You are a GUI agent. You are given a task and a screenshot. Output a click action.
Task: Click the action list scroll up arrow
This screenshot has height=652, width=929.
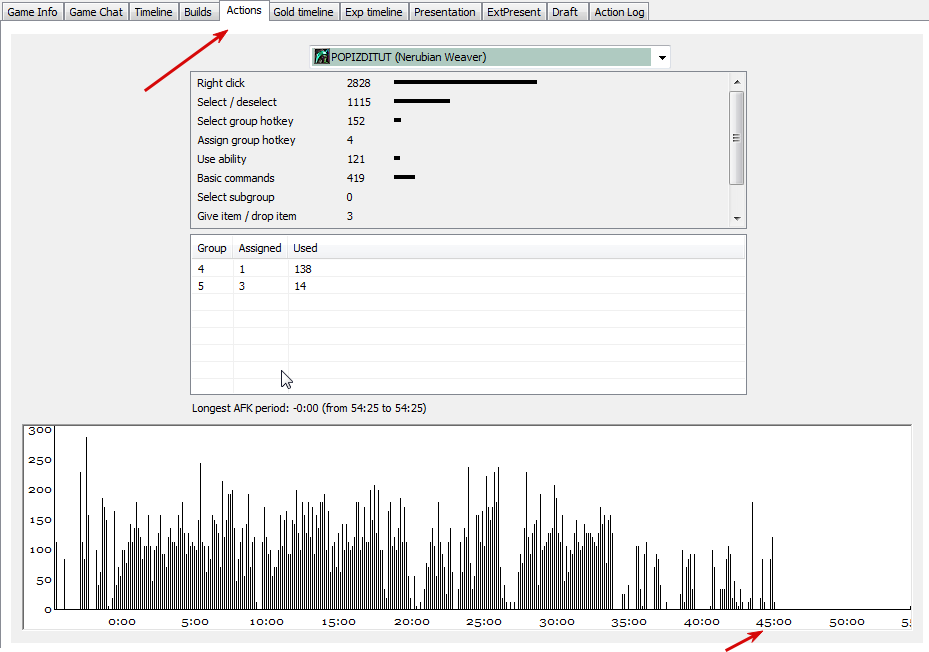[737, 82]
